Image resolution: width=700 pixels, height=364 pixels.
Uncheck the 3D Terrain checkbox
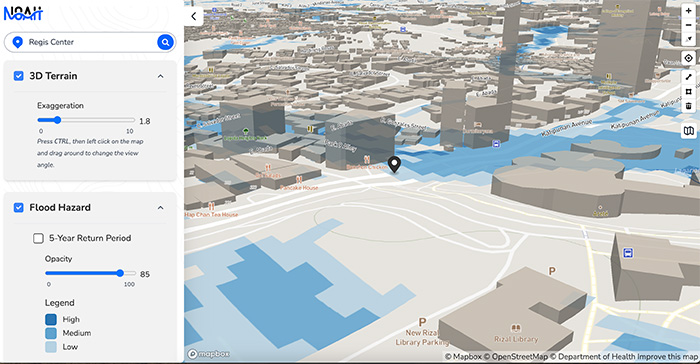pos(18,76)
